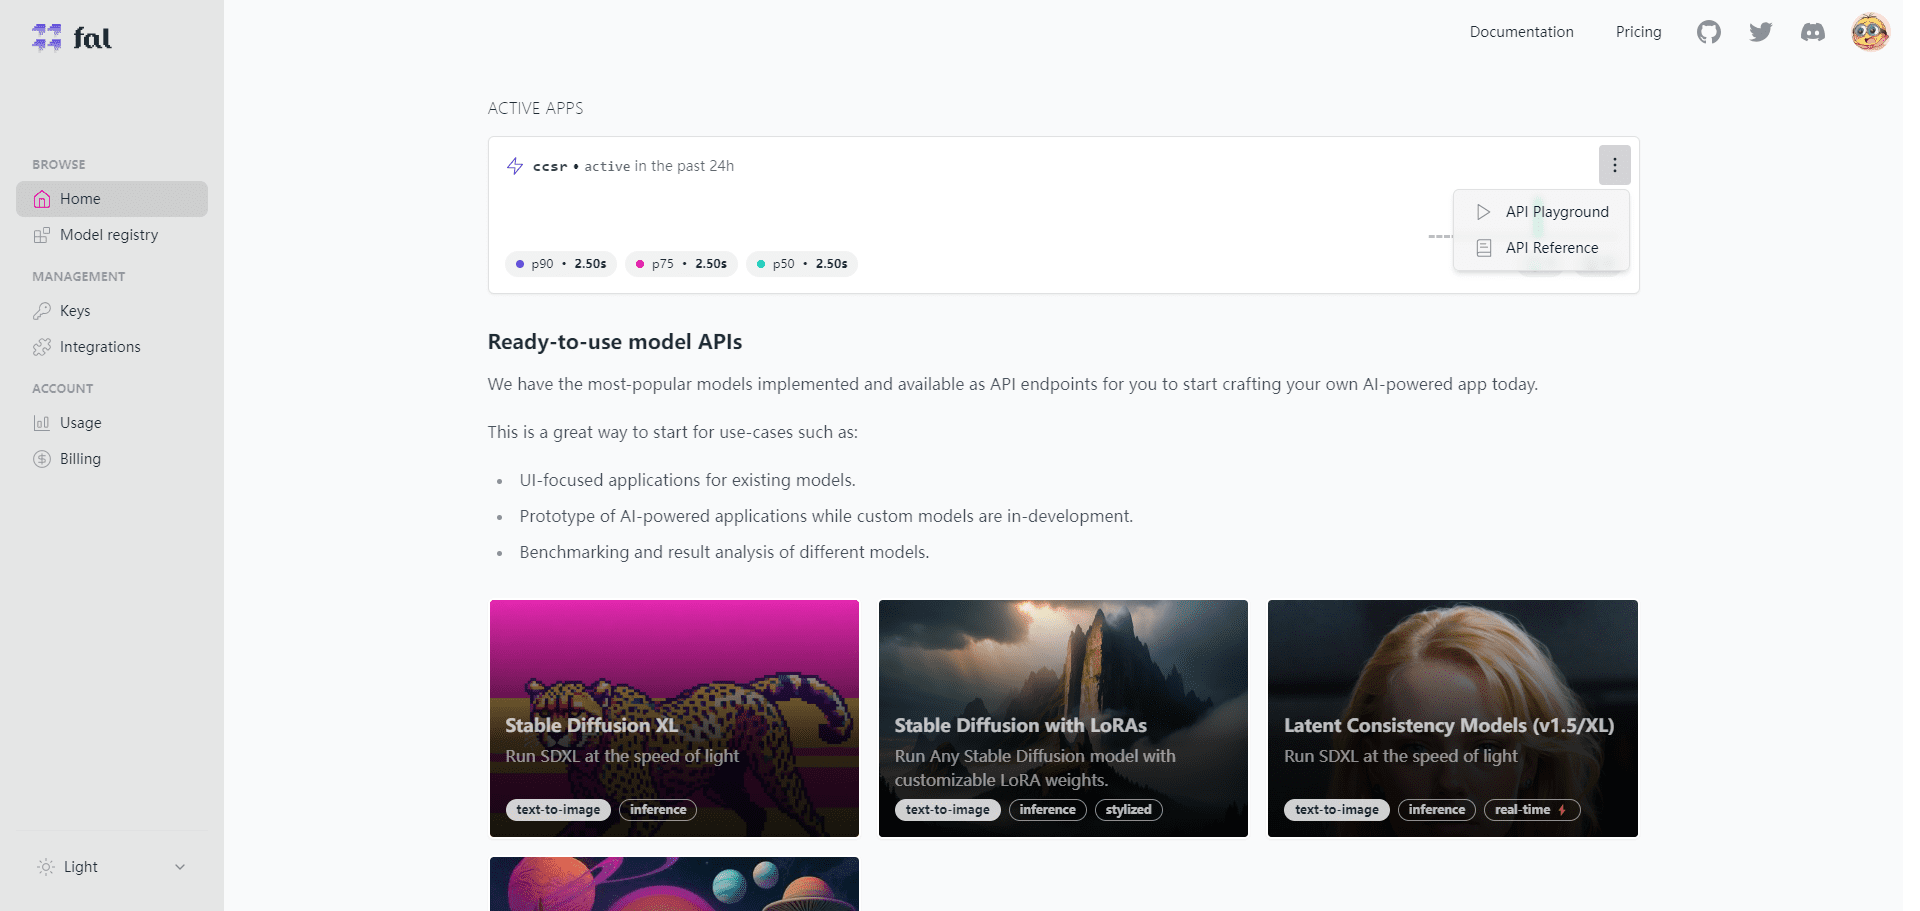This screenshot has width=1920, height=911.
Task: Click the lightning bolt icon beside ccsr
Action: coord(515,166)
